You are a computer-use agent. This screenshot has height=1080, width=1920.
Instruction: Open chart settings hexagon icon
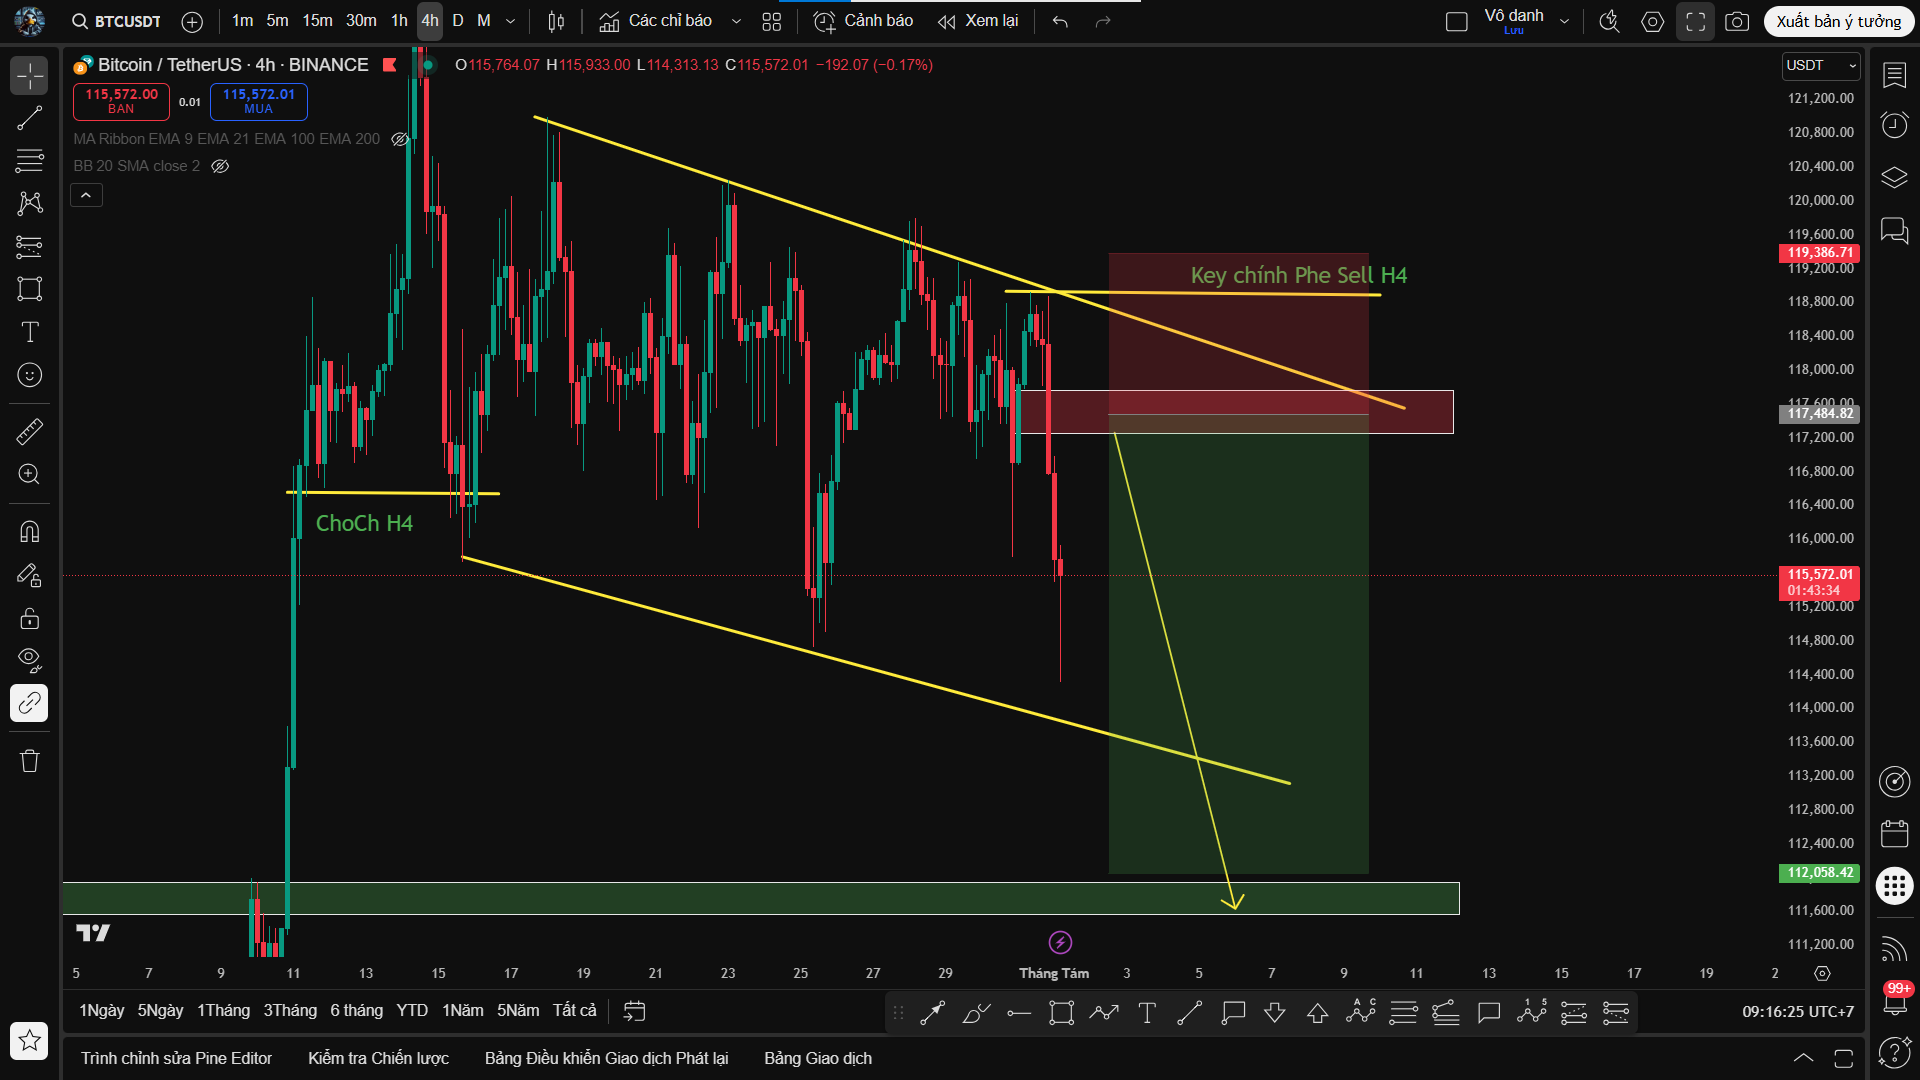(x=1653, y=21)
